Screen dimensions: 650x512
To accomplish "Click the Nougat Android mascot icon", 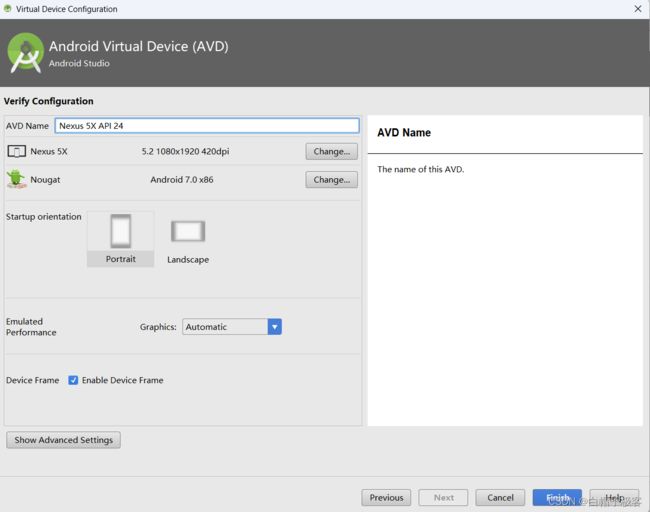I will pyautogui.click(x=16, y=179).
